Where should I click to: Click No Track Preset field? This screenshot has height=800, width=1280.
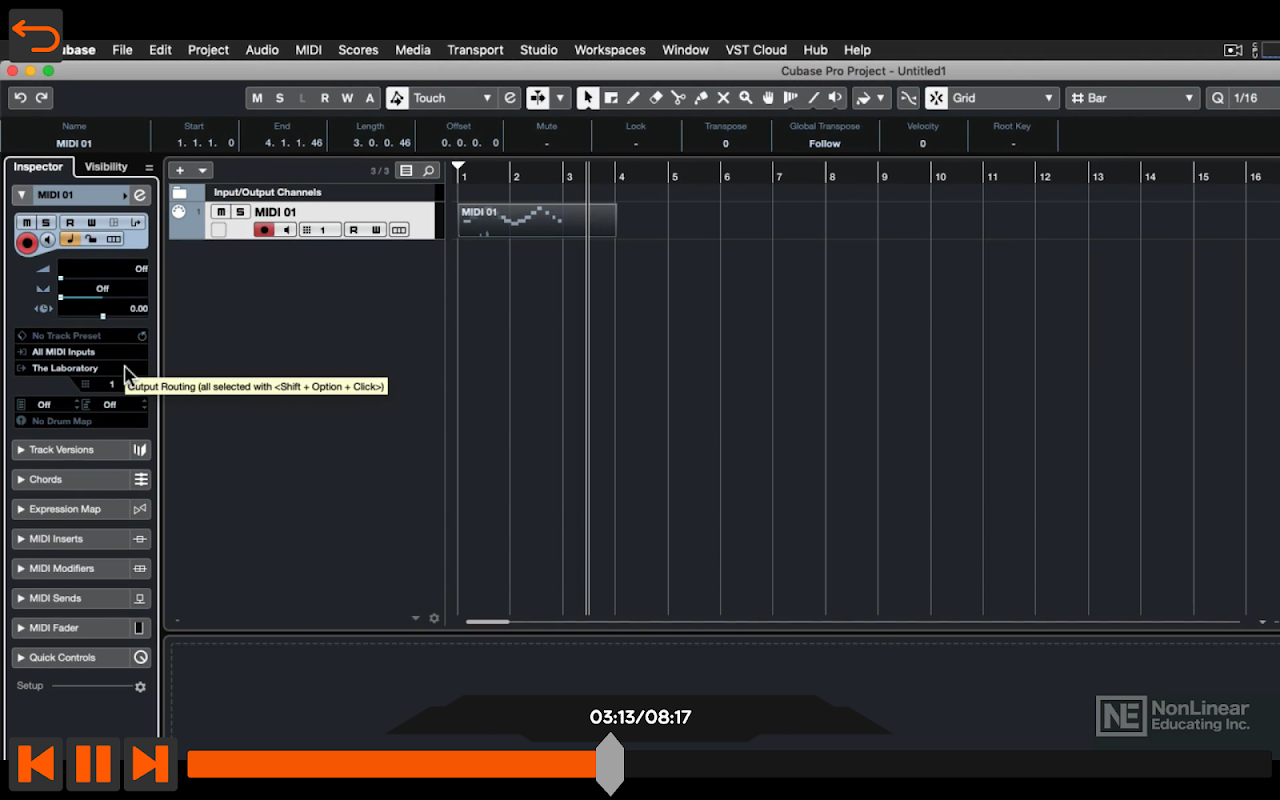point(81,336)
